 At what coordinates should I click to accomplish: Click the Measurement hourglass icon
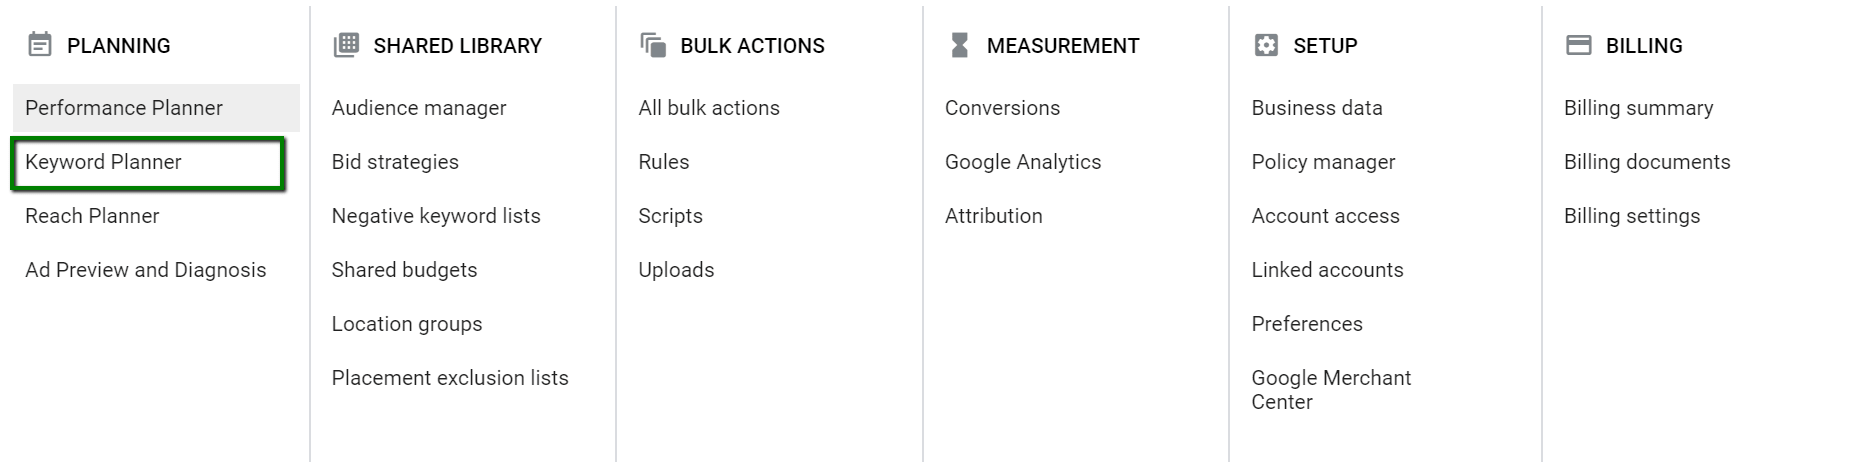960,45
